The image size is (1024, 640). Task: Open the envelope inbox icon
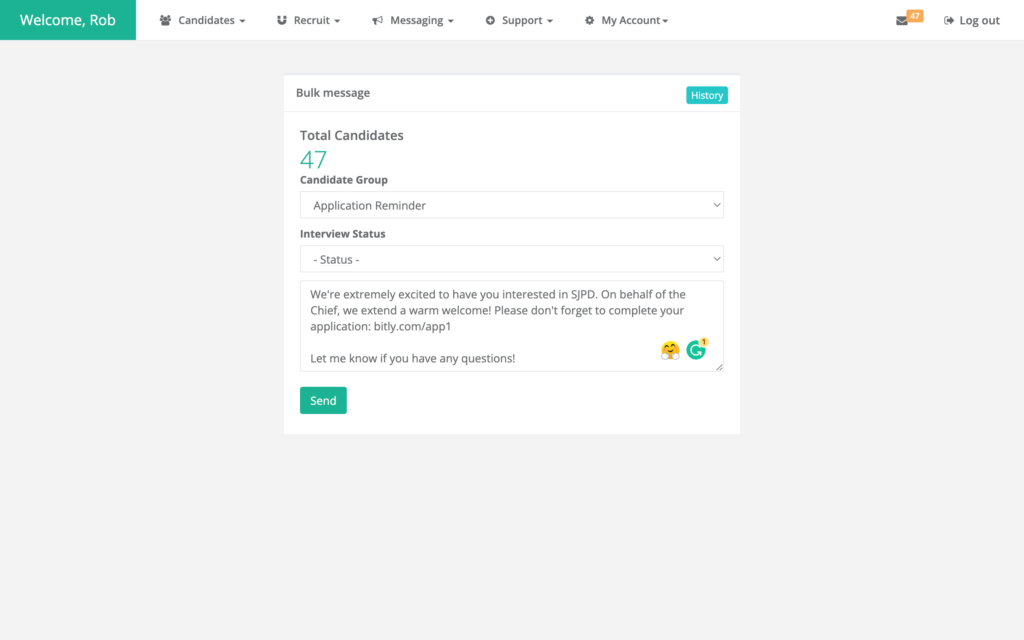click(902, 20)
